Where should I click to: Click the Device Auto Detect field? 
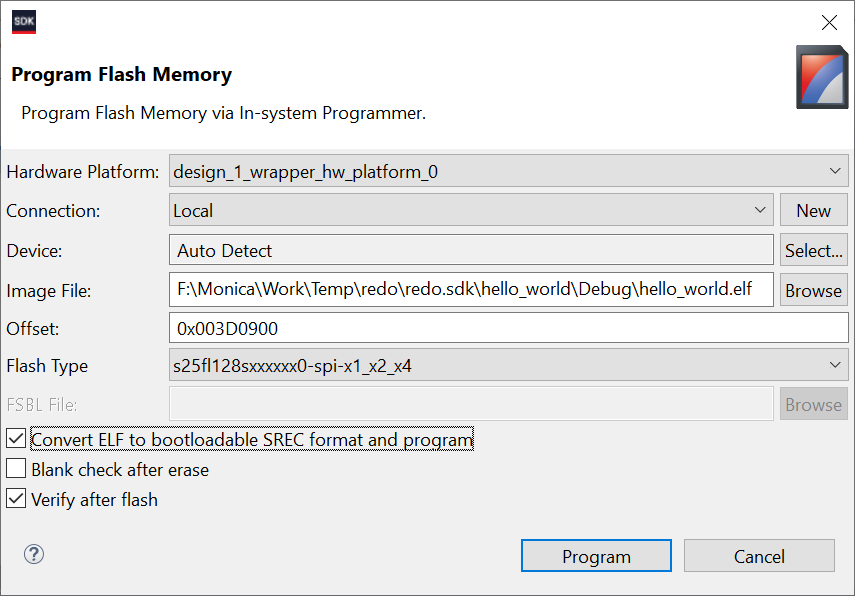pos(471,250)
